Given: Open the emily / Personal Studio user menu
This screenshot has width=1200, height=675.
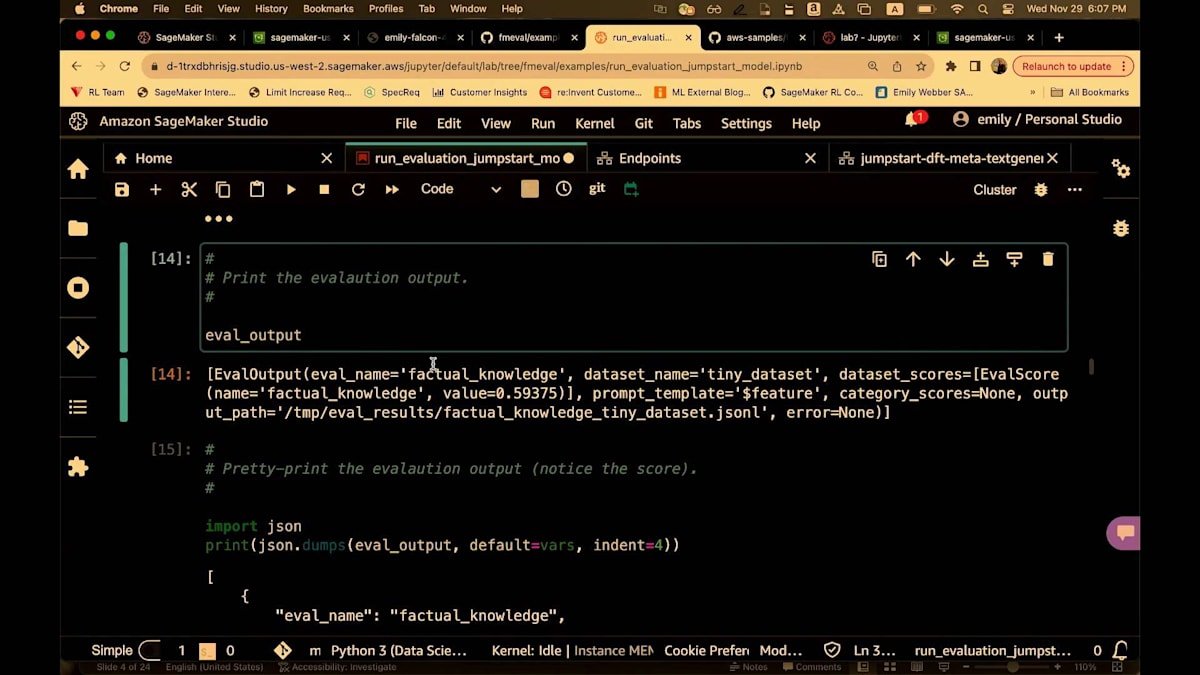Looking at the screenshot, I should (x=1037, y=119).
